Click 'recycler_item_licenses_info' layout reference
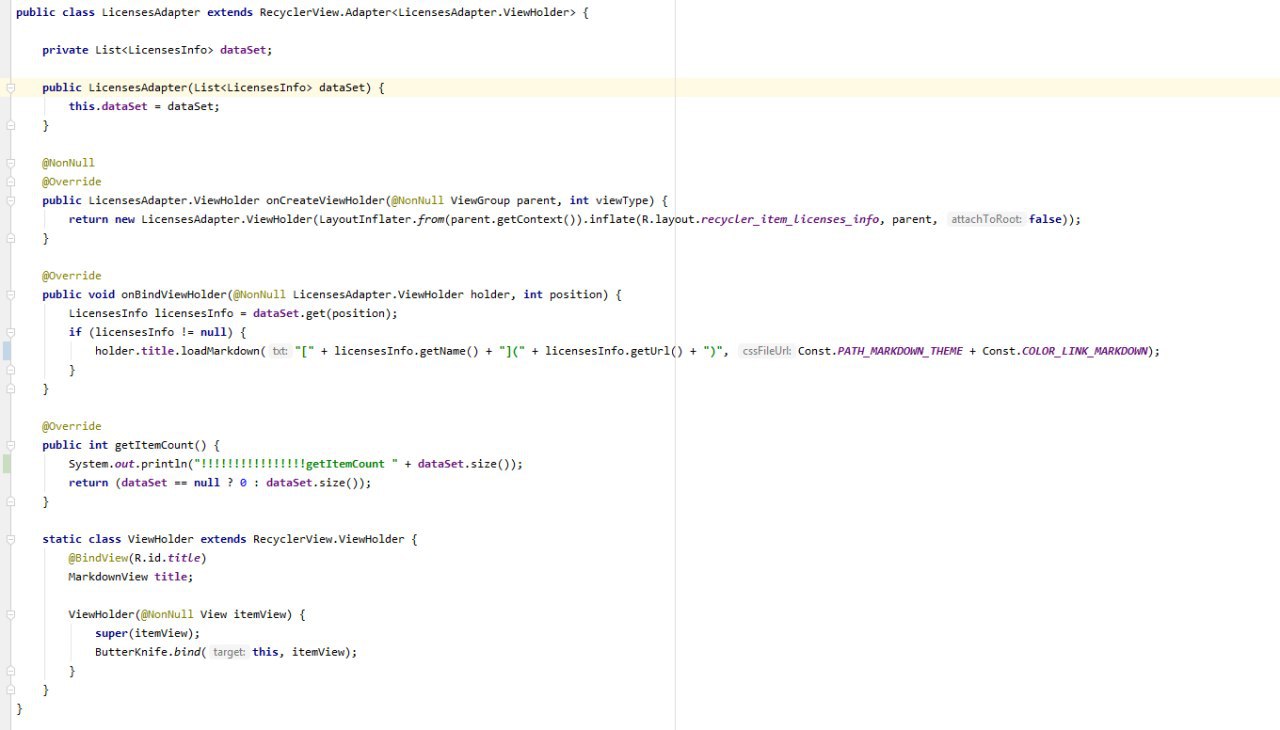1280x730 pixels. point(790,219)
